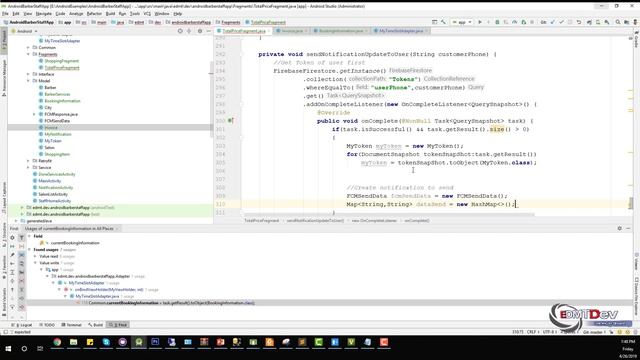Screen dimensions: 640x360
Task: Select ShoppingFragment in project tree
Action: [x=62, y=61]
